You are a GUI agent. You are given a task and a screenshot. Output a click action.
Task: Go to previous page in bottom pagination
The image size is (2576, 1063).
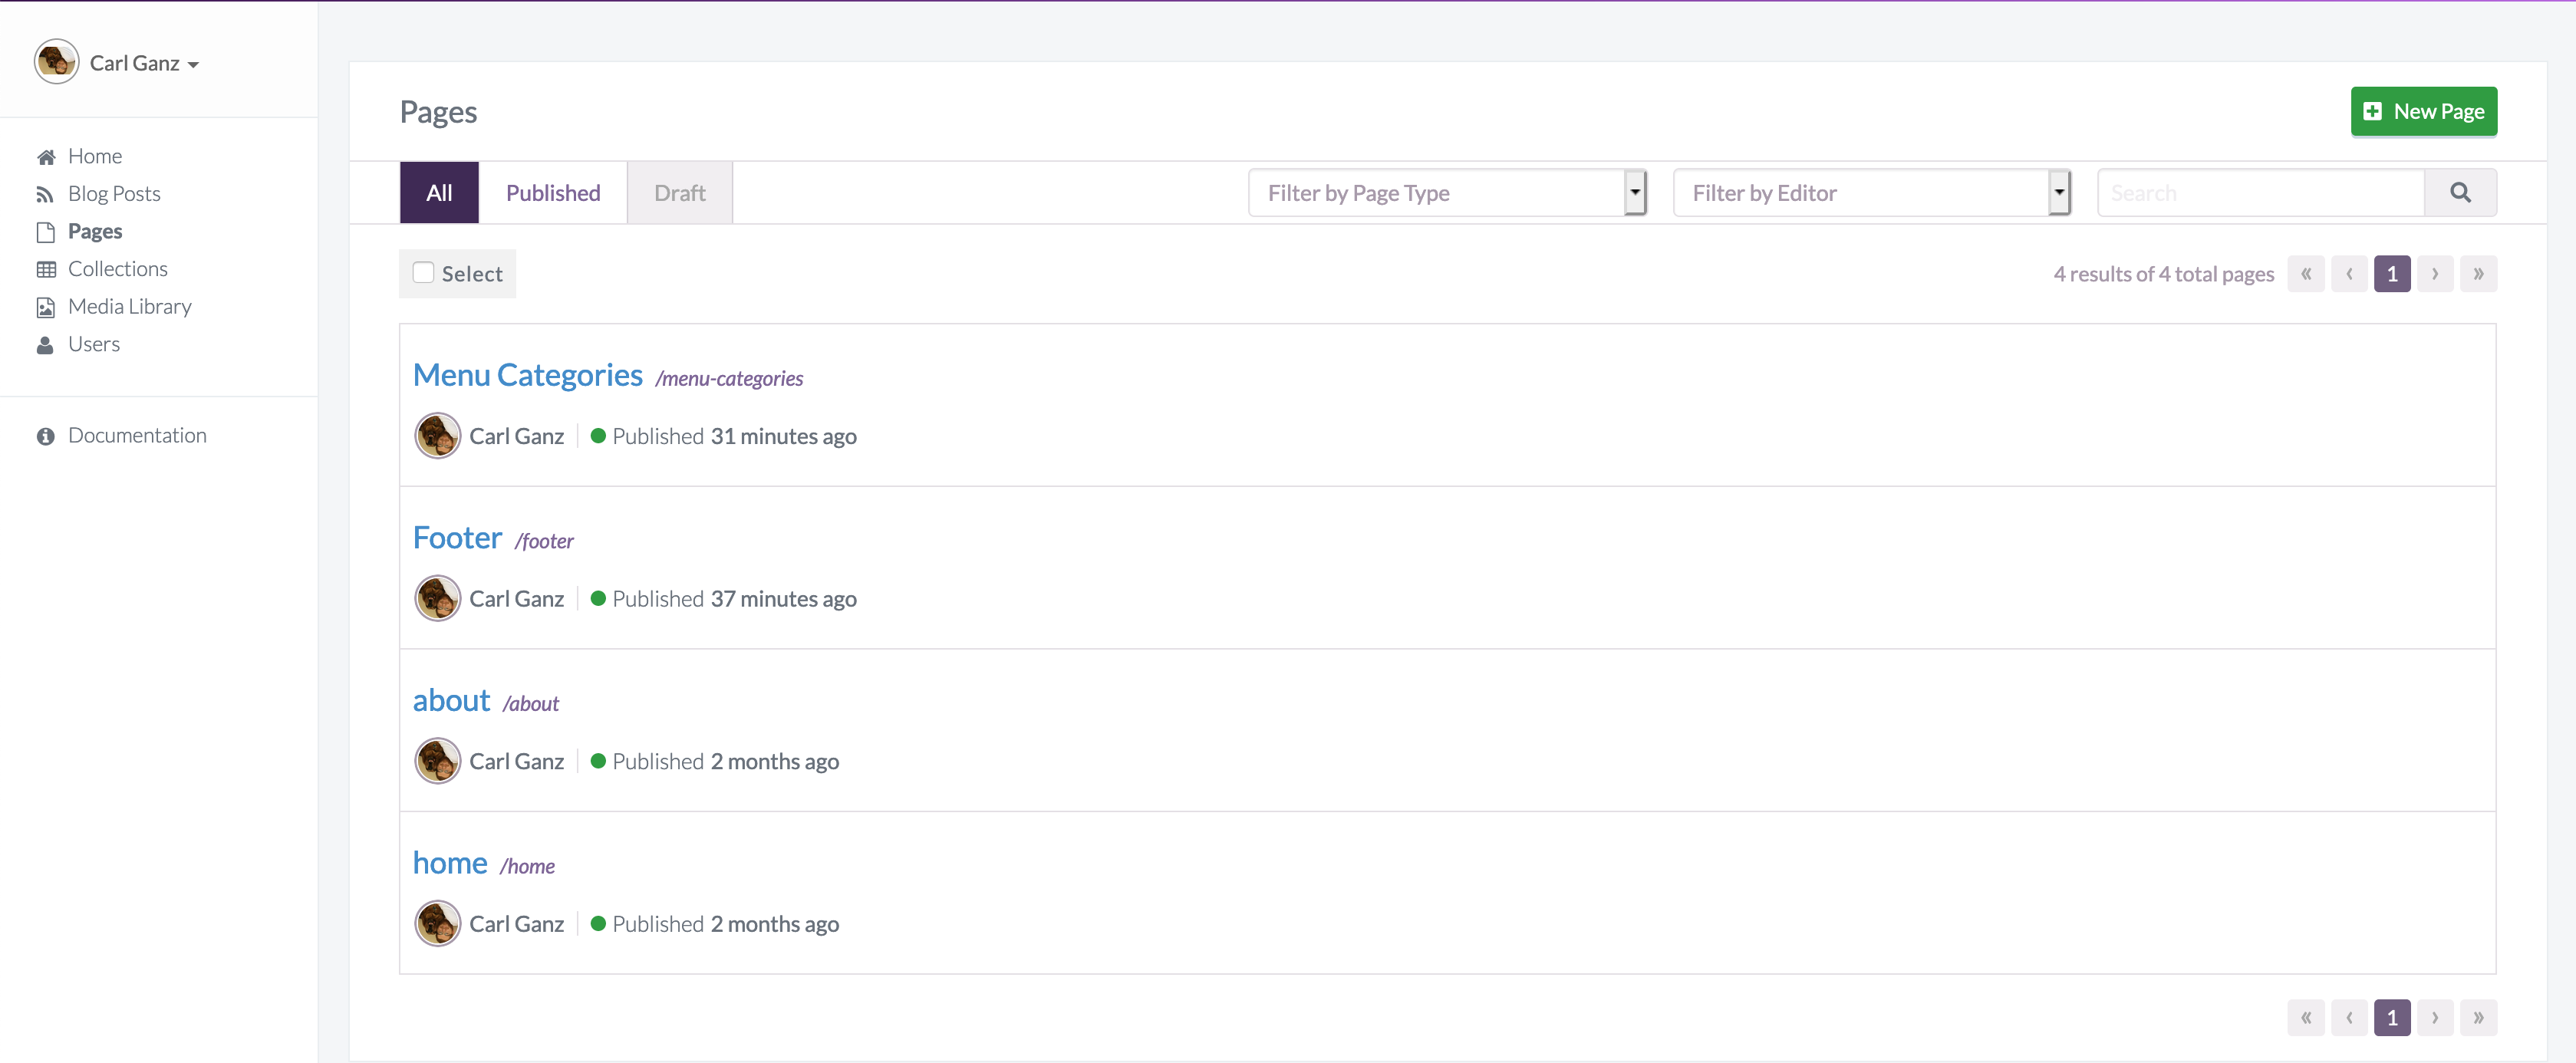(2349, 1018)
